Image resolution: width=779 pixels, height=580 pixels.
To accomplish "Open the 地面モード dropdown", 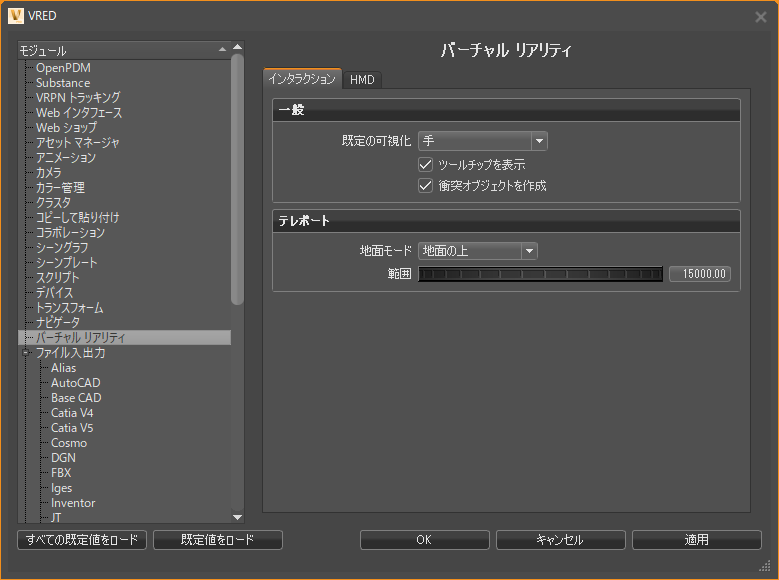I will [478, 251].
